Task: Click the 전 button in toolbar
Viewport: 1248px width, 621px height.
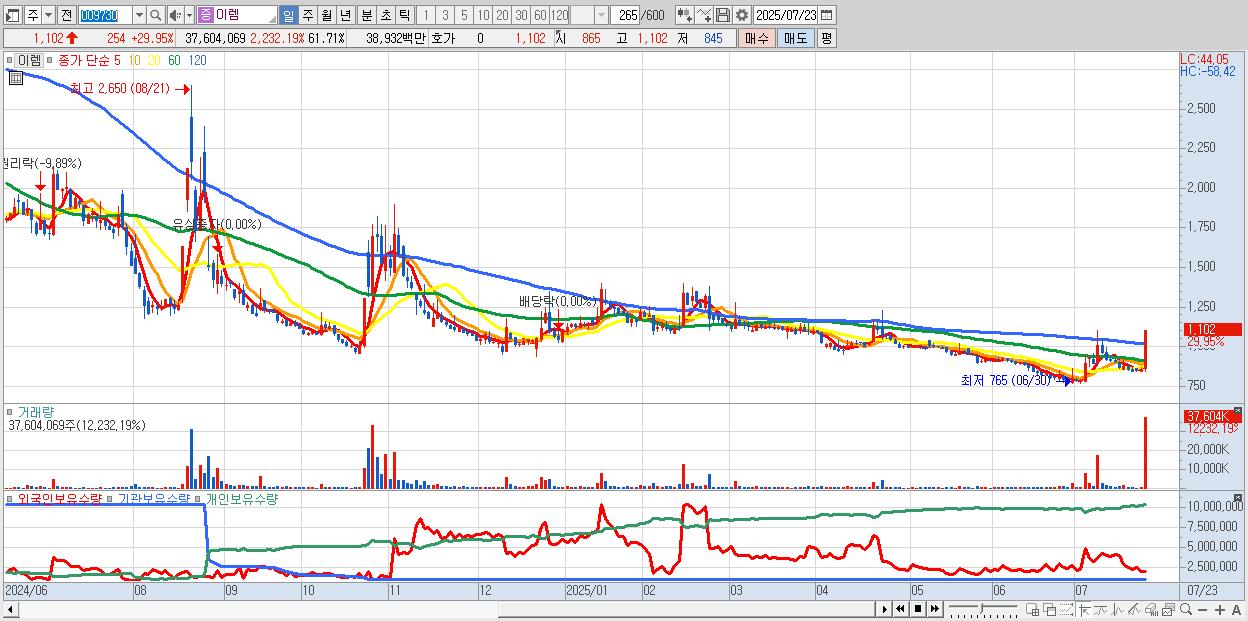Action: (66, 15)
